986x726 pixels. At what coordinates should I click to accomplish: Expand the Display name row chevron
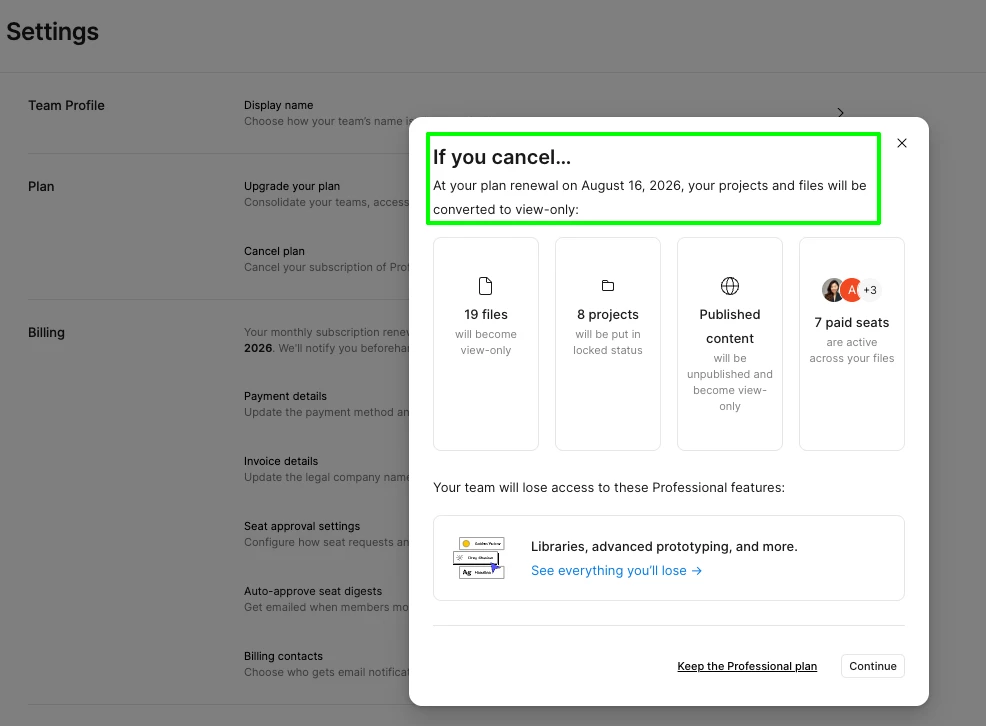click(x=841, y=113)
